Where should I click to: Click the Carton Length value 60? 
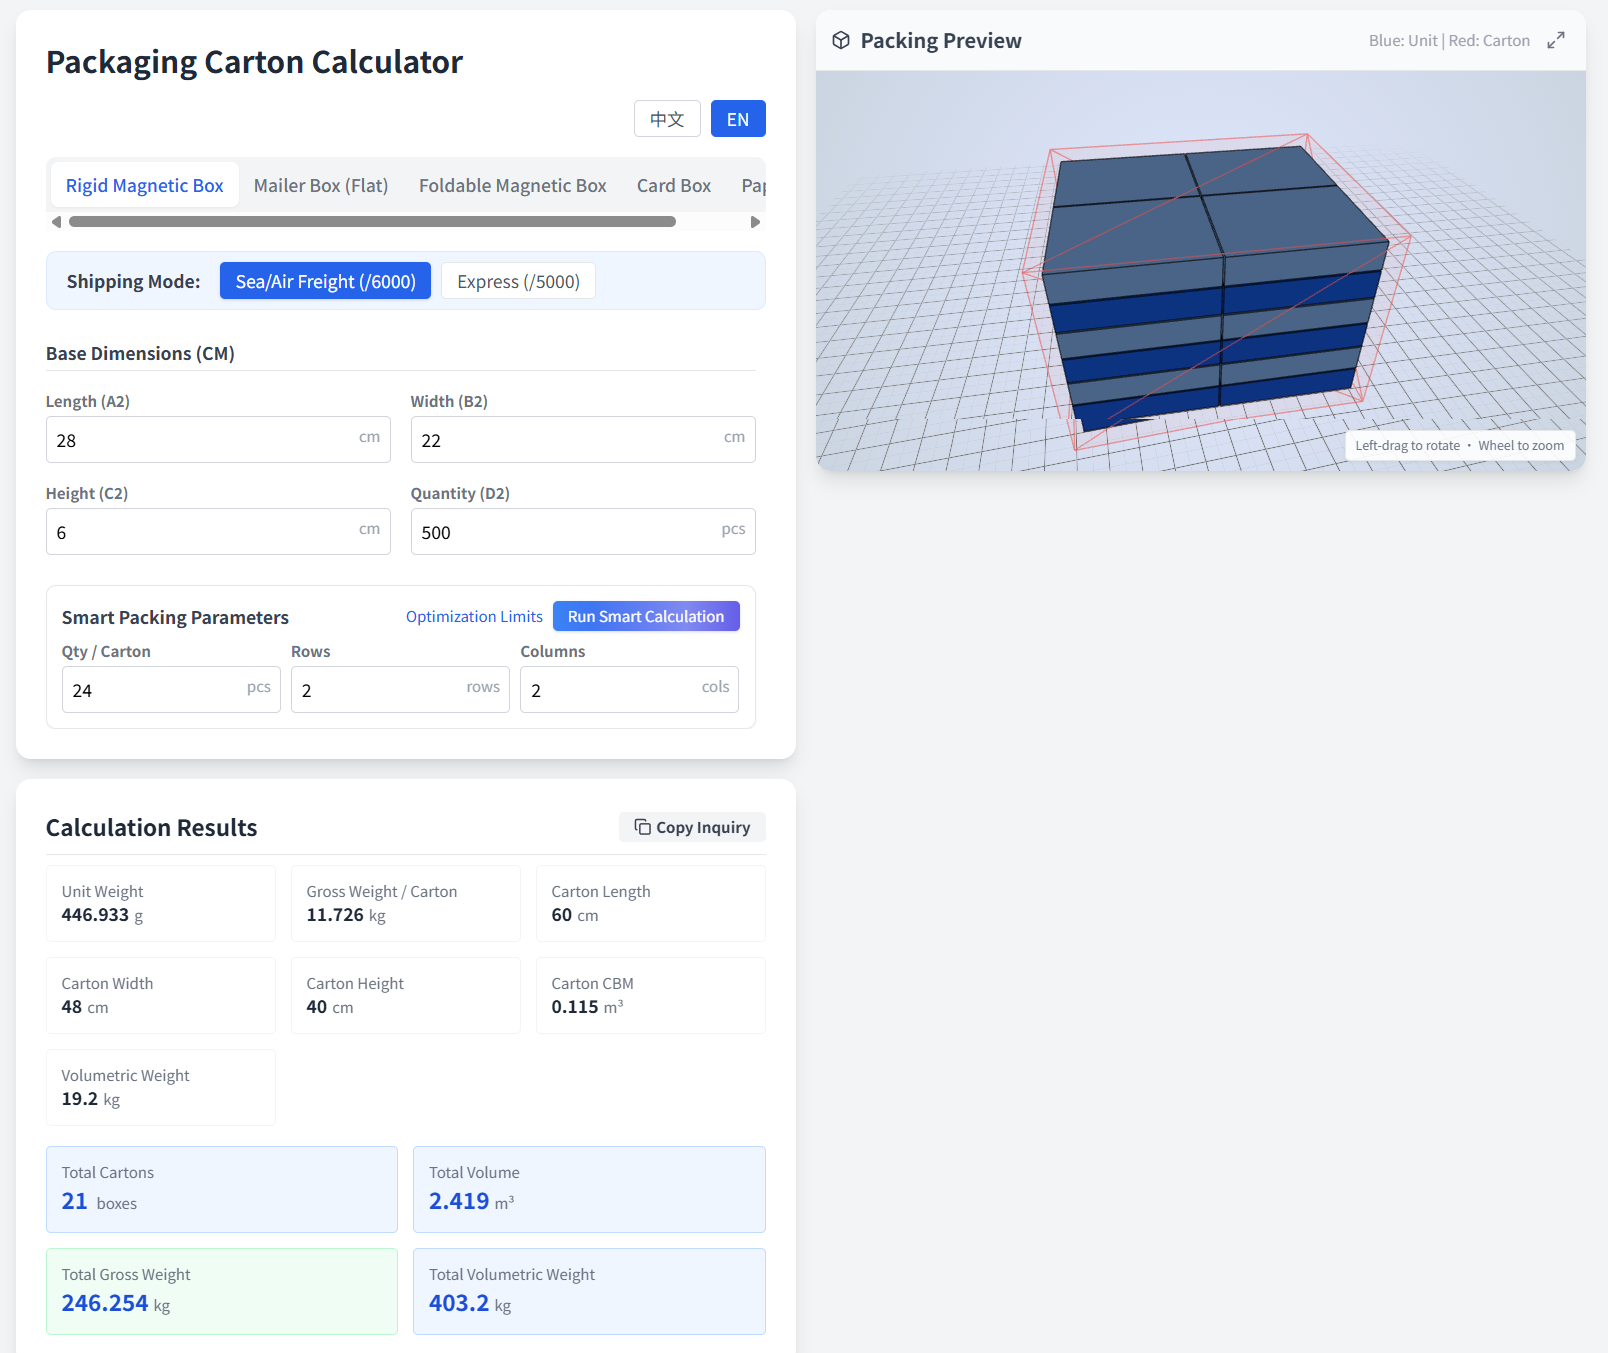tap(562, 915)
